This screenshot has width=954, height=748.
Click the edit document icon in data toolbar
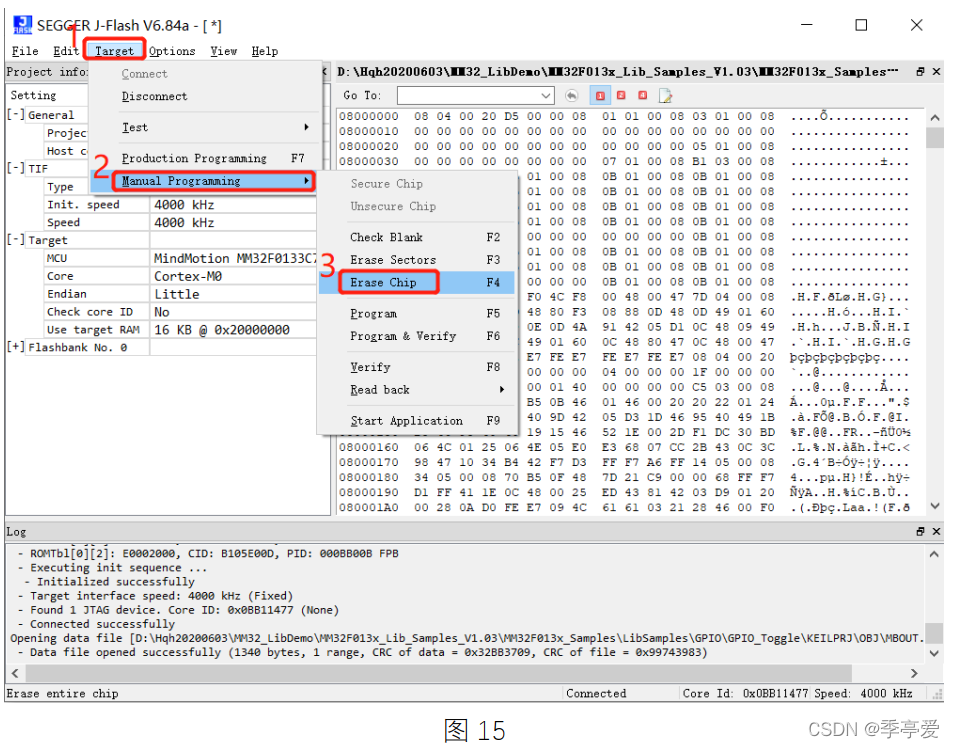tap(665, 96)
